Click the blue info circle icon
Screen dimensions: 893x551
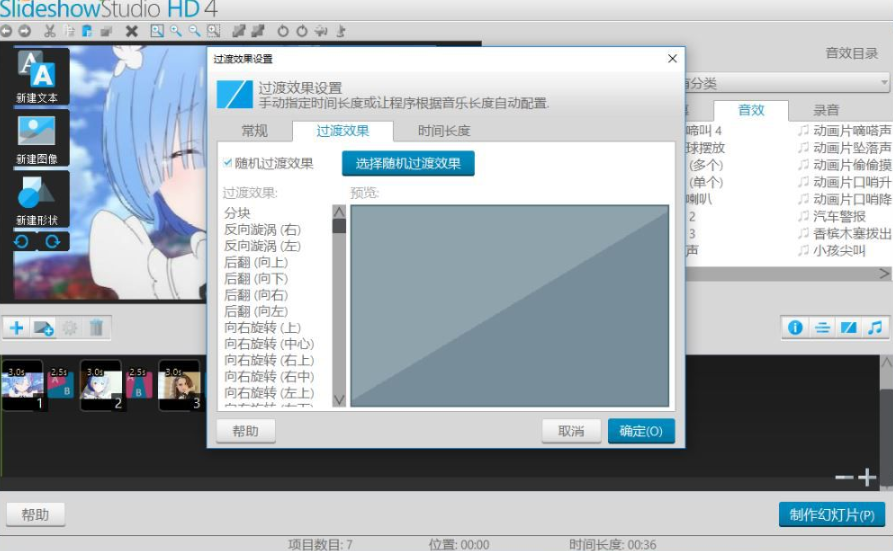(795, 328)
